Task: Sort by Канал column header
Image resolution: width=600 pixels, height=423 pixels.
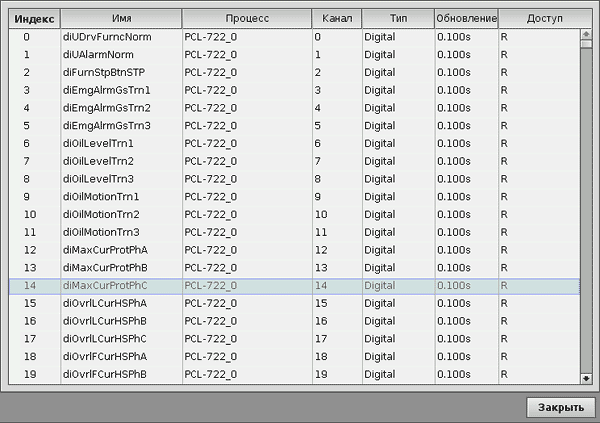Action: point(337,19)
